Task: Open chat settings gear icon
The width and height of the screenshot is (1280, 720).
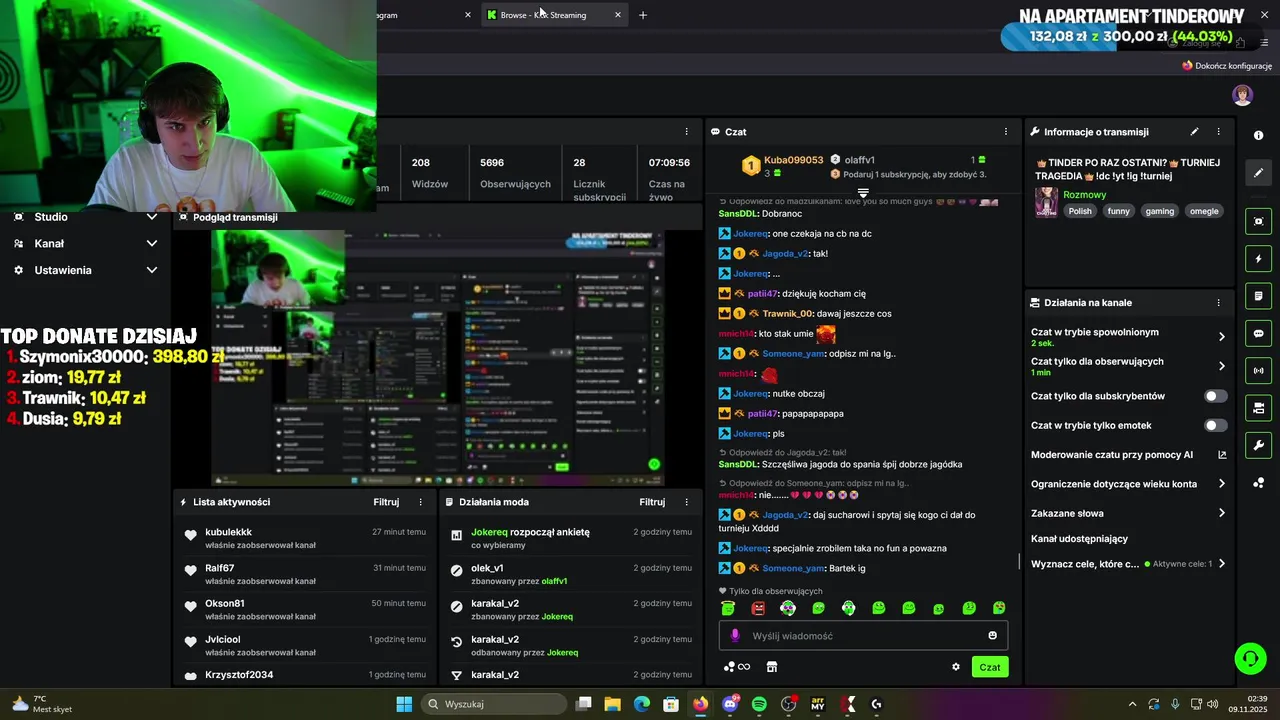Action: 956,667
